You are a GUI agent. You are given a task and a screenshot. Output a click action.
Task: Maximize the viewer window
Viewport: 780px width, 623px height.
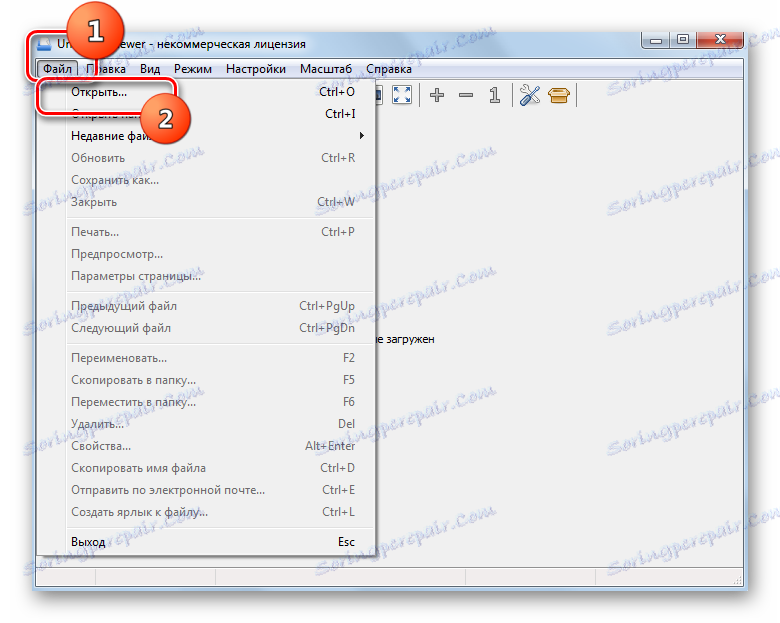[x=683, y=39]
